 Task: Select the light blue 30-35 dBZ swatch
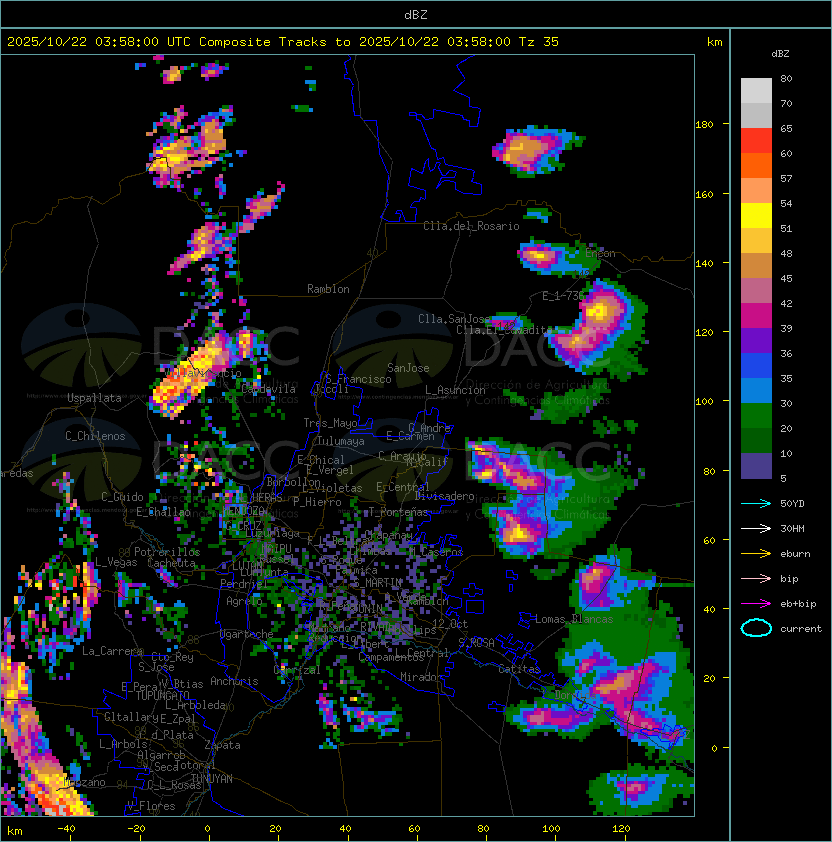756,391
